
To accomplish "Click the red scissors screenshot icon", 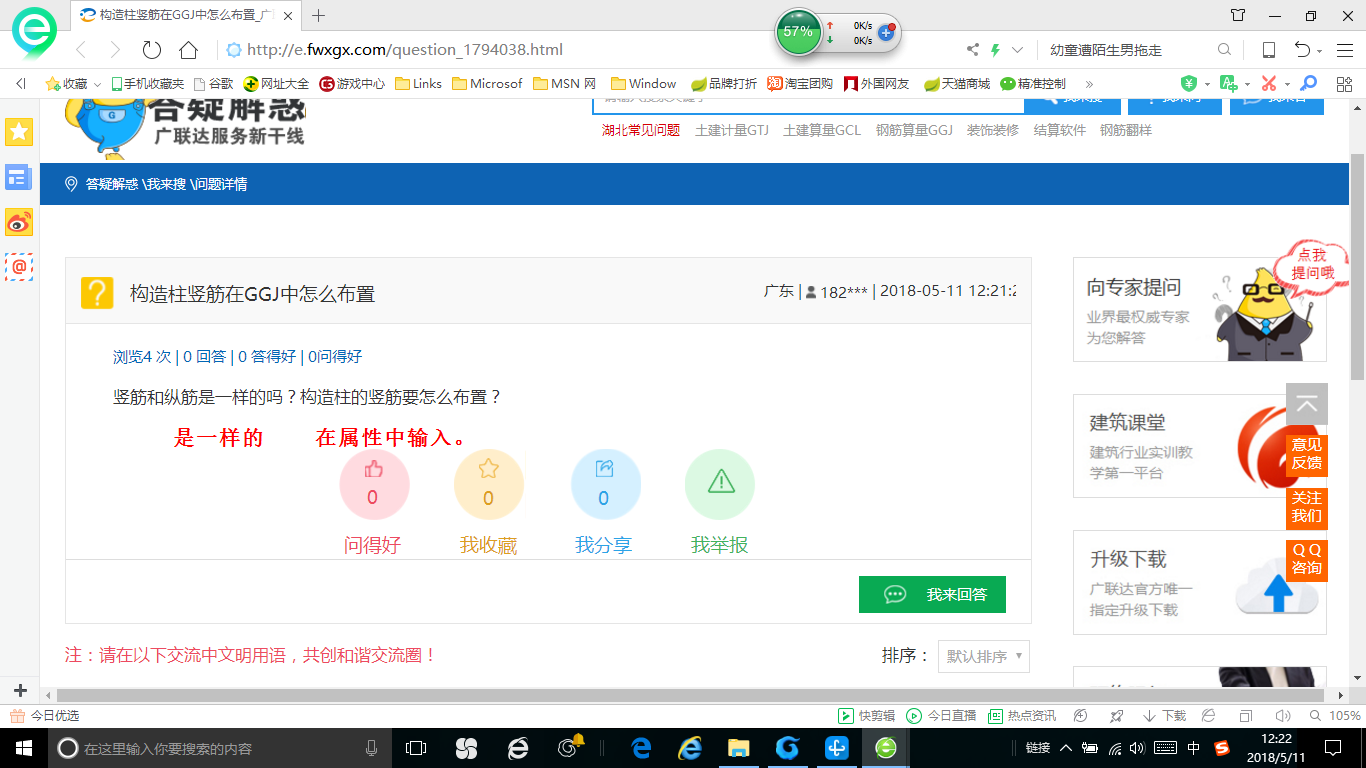I will point(1268,83).
